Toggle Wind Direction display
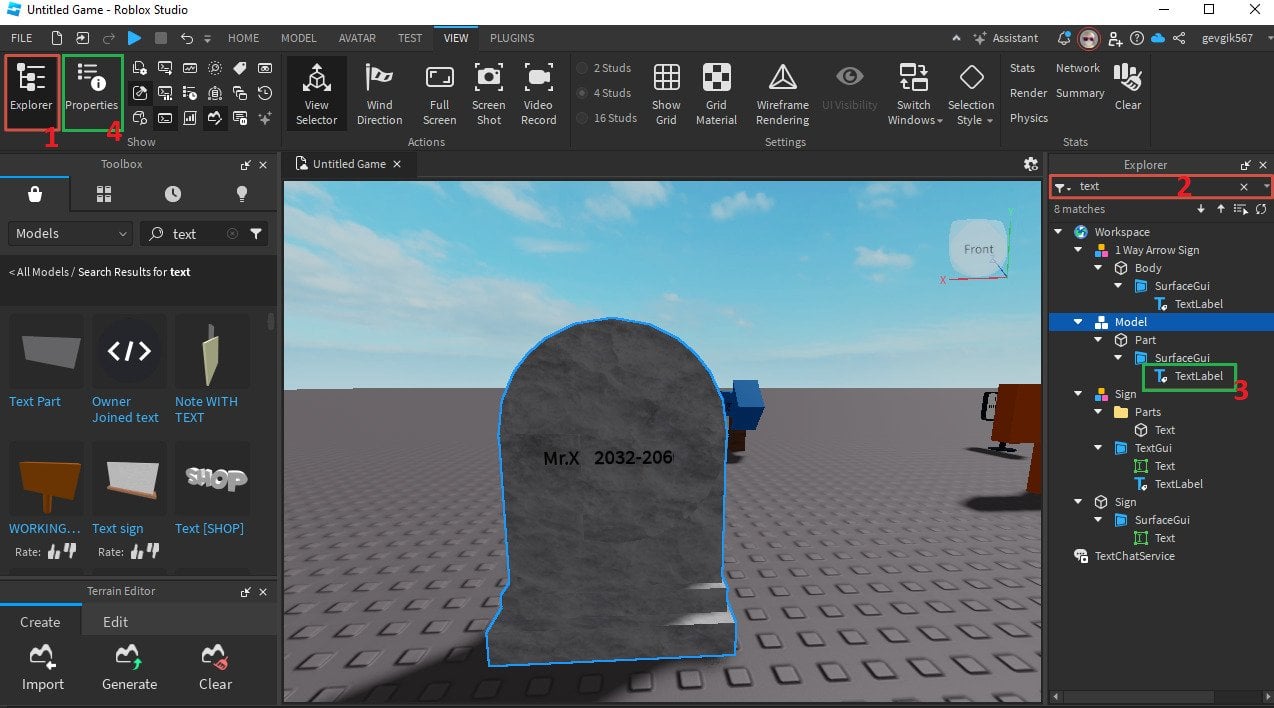The height and width of the screenshot is (708, 1274). pyautogui.click(x=379, y=94)
